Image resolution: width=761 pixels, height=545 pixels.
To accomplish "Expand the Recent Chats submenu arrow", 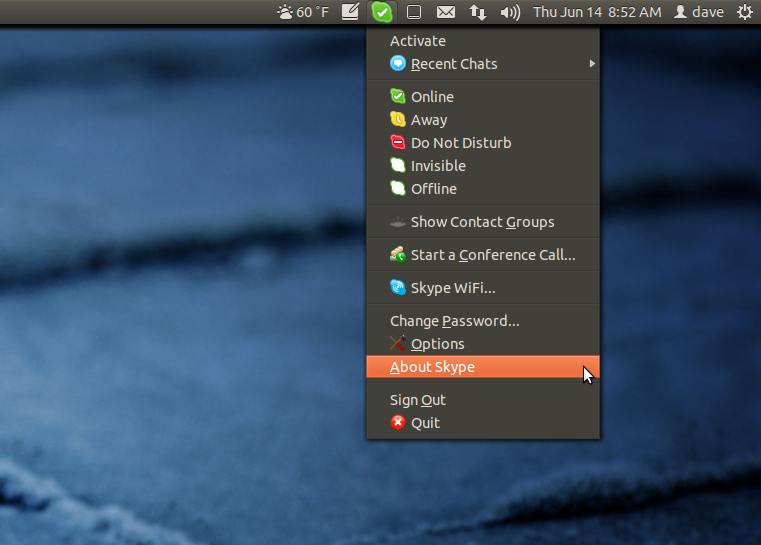I will [x=592, y=64].
